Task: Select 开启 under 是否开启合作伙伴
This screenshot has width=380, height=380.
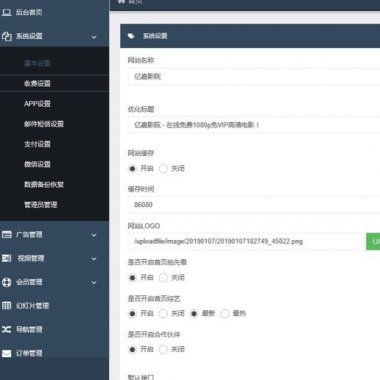Action: pyautogui.click(x=132, y=349)
